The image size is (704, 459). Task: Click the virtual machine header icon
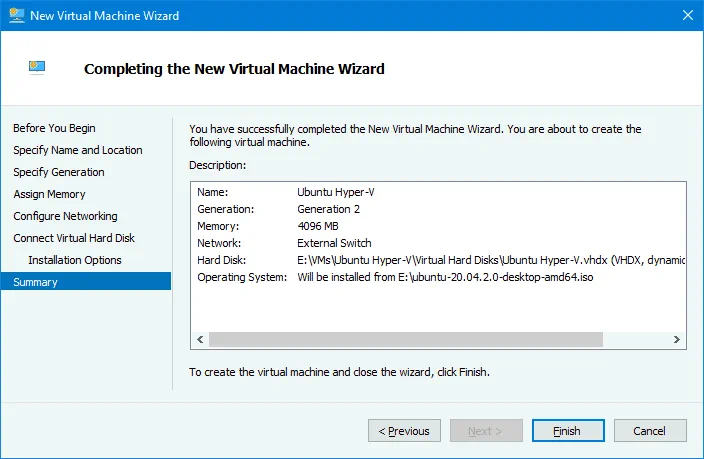point(37,68)
